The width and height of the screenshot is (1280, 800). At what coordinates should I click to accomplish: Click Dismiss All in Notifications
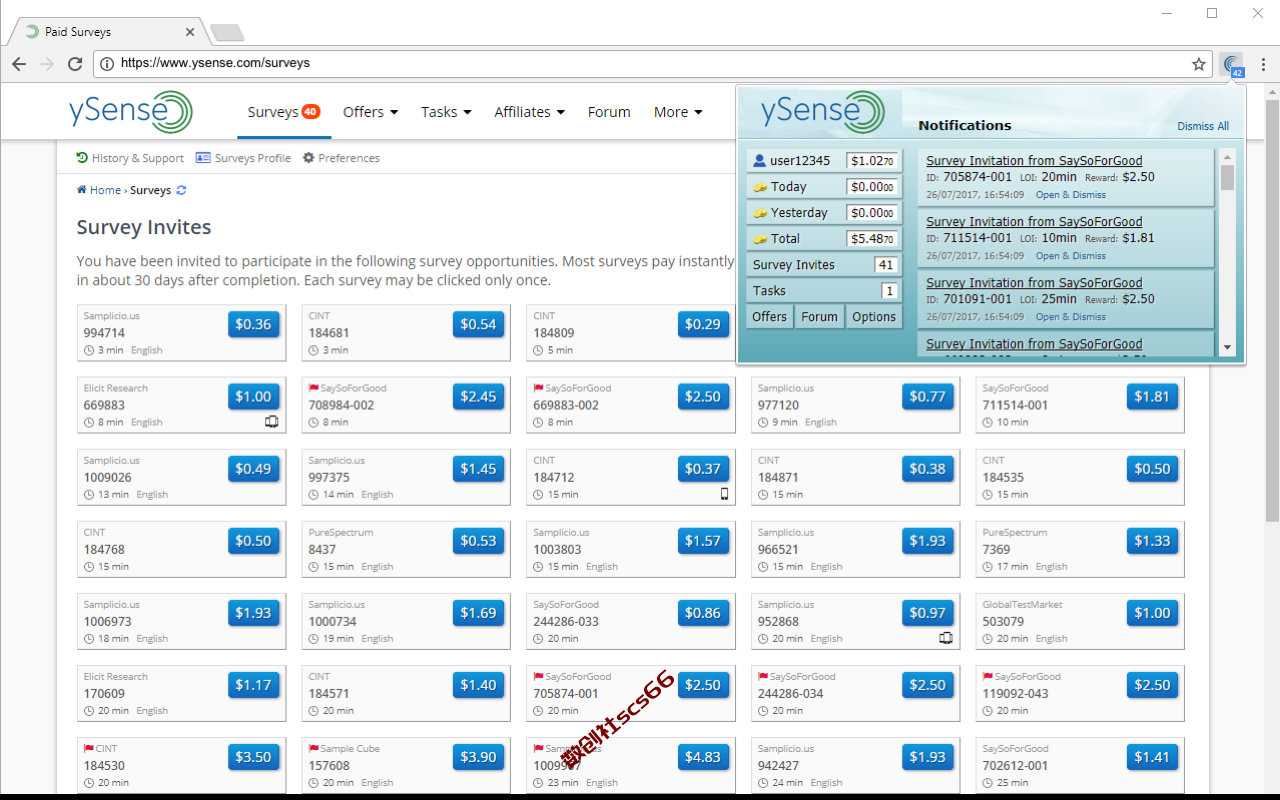(1203, 126)
